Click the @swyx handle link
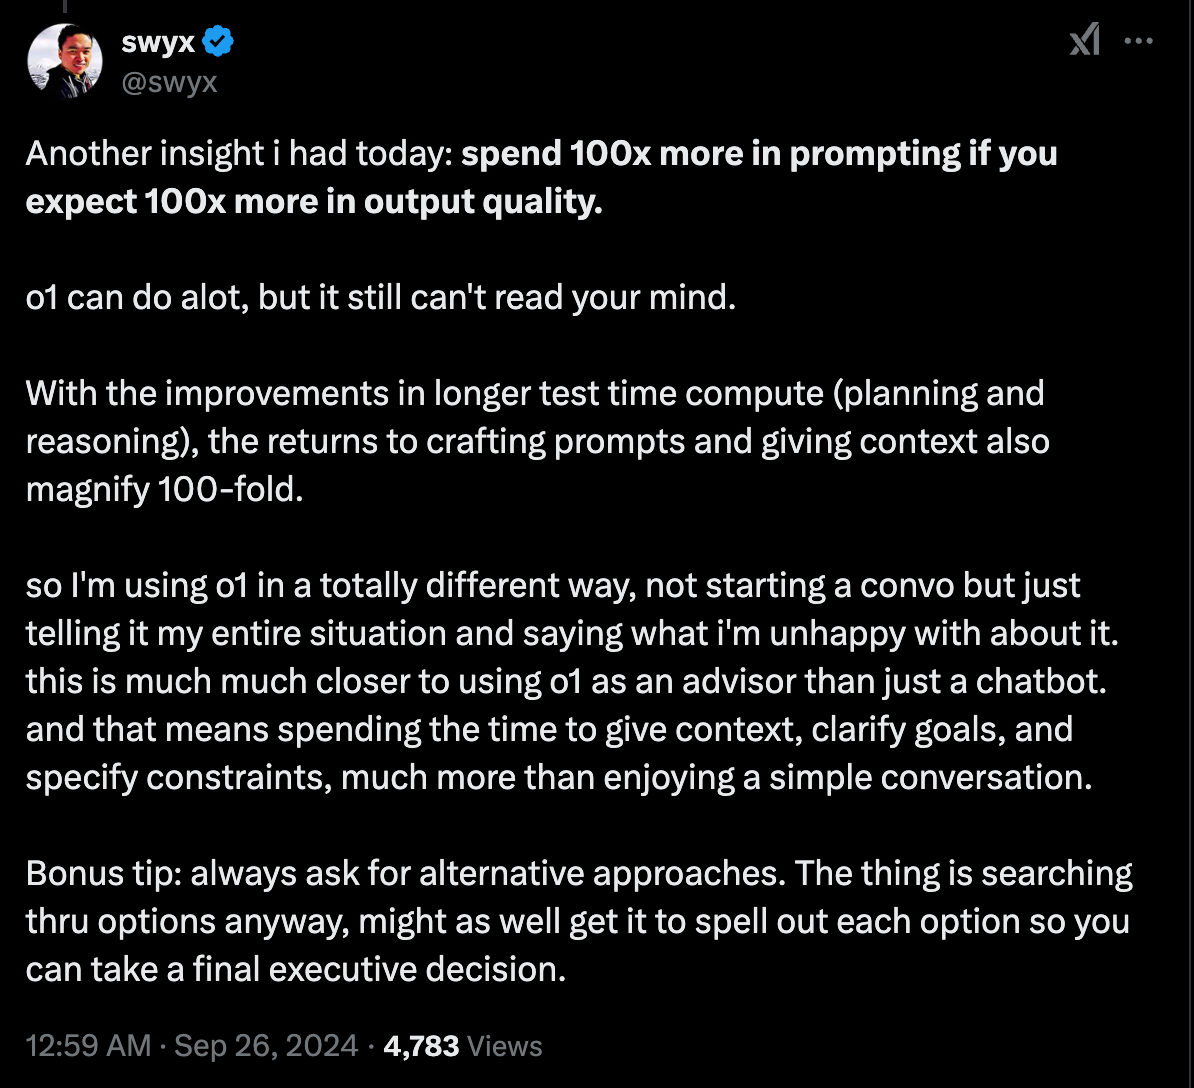Image resolution: width=1194 pixels, height=1088 pixels. pos(171,83)
